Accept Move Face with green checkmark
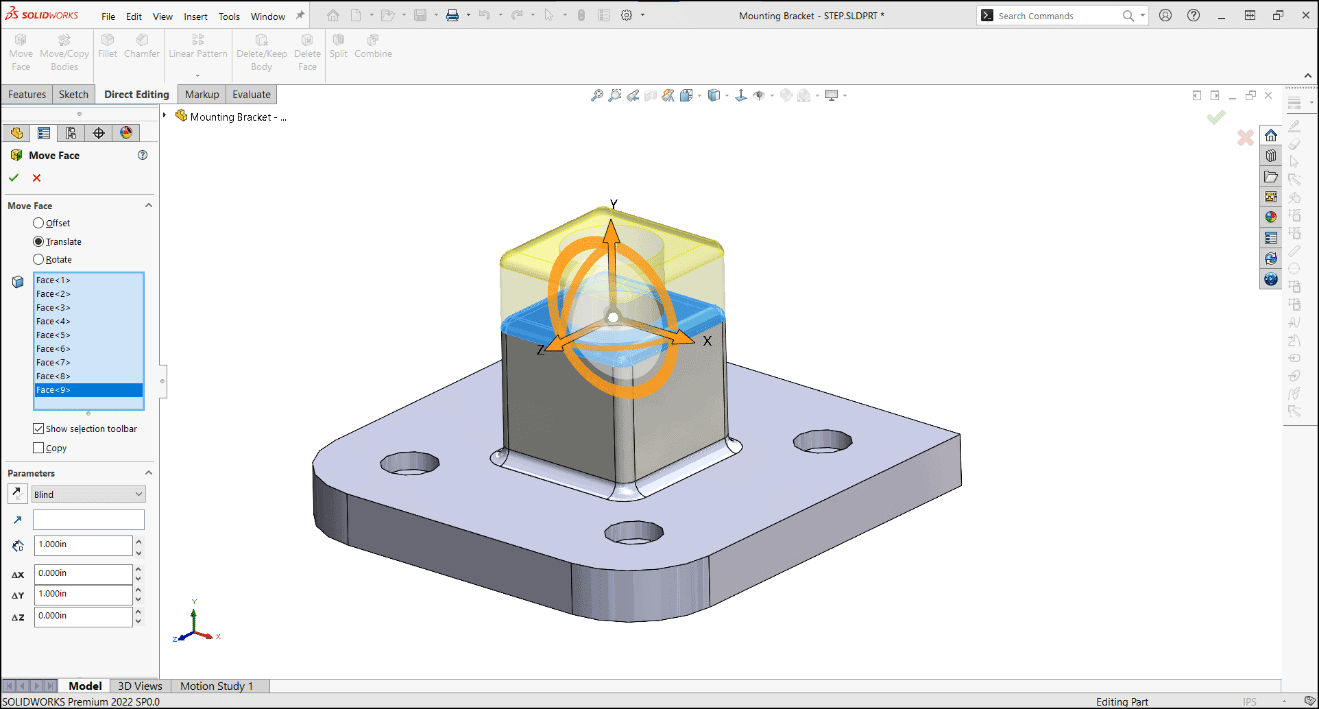This screenshot has width=1319, height=709. 14,178
